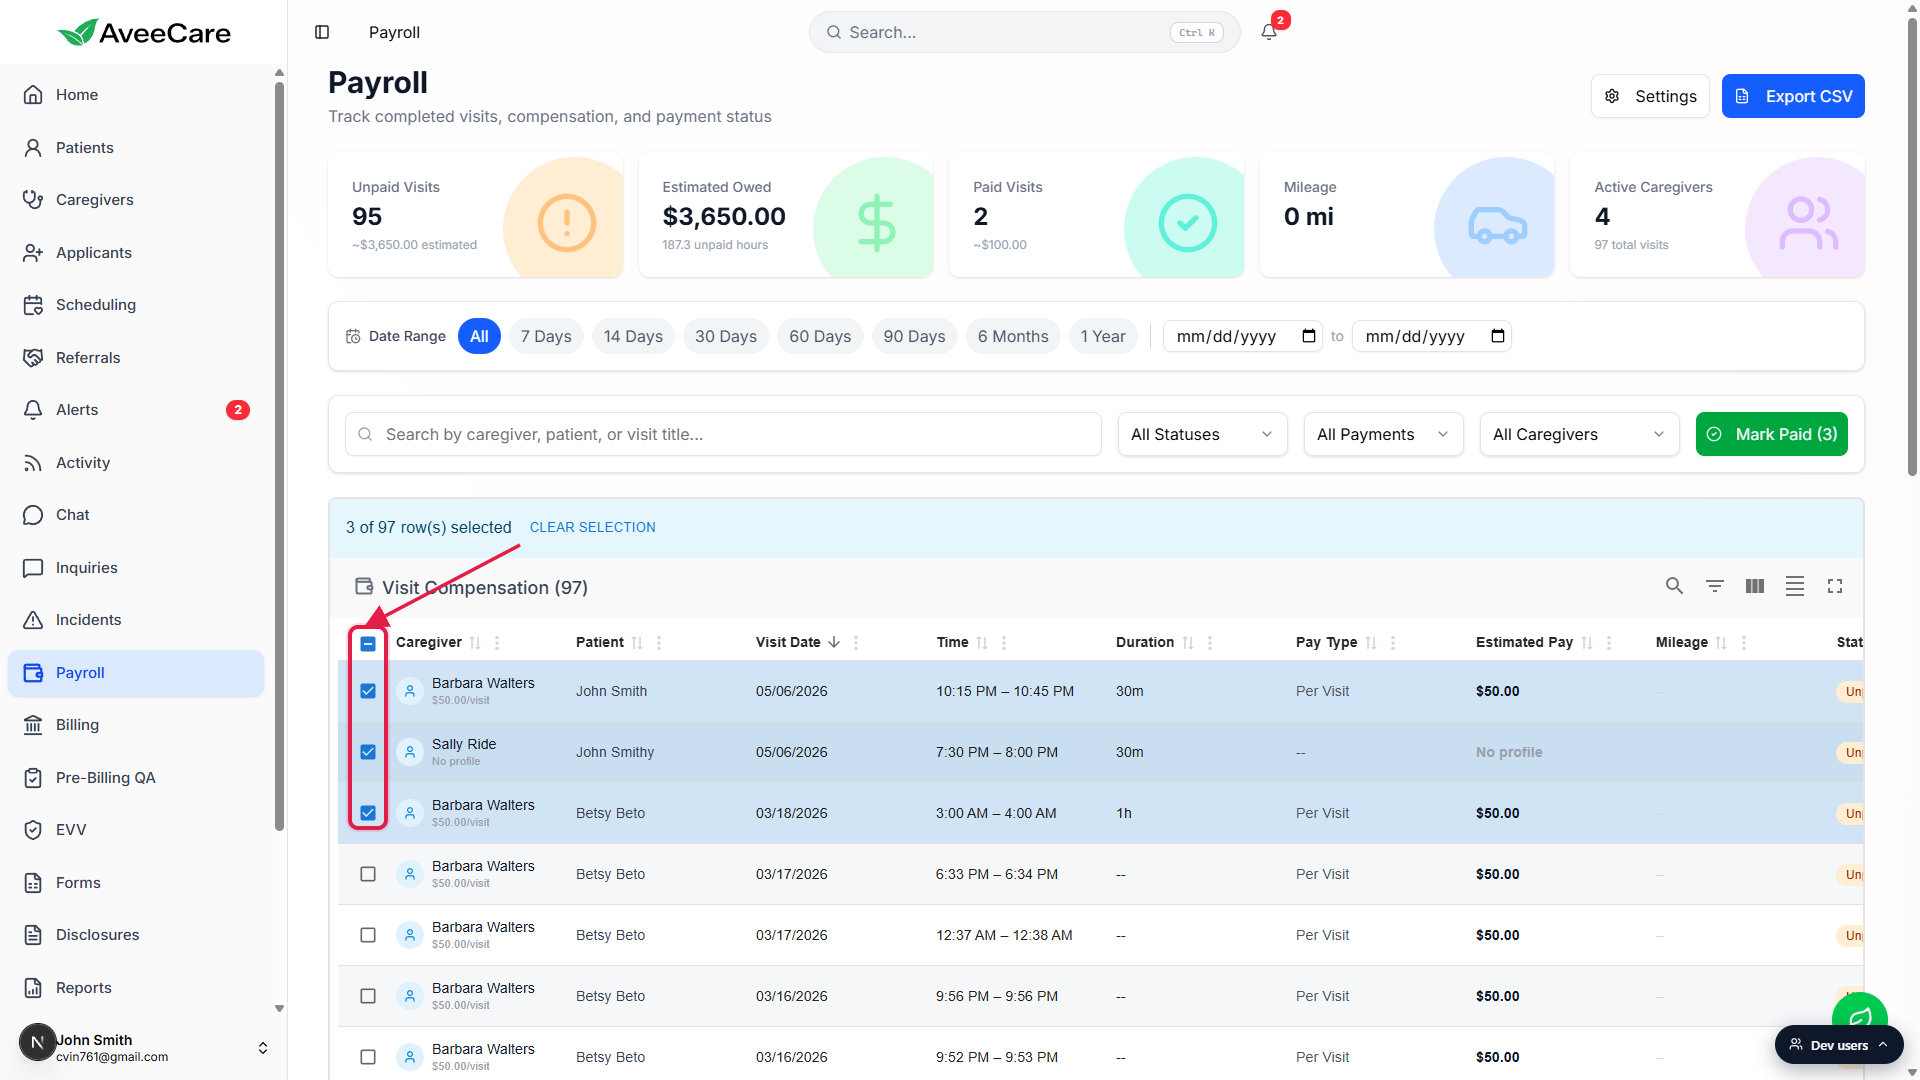
Task: Sort by Visit Date arrow
Action: [834, 642]
